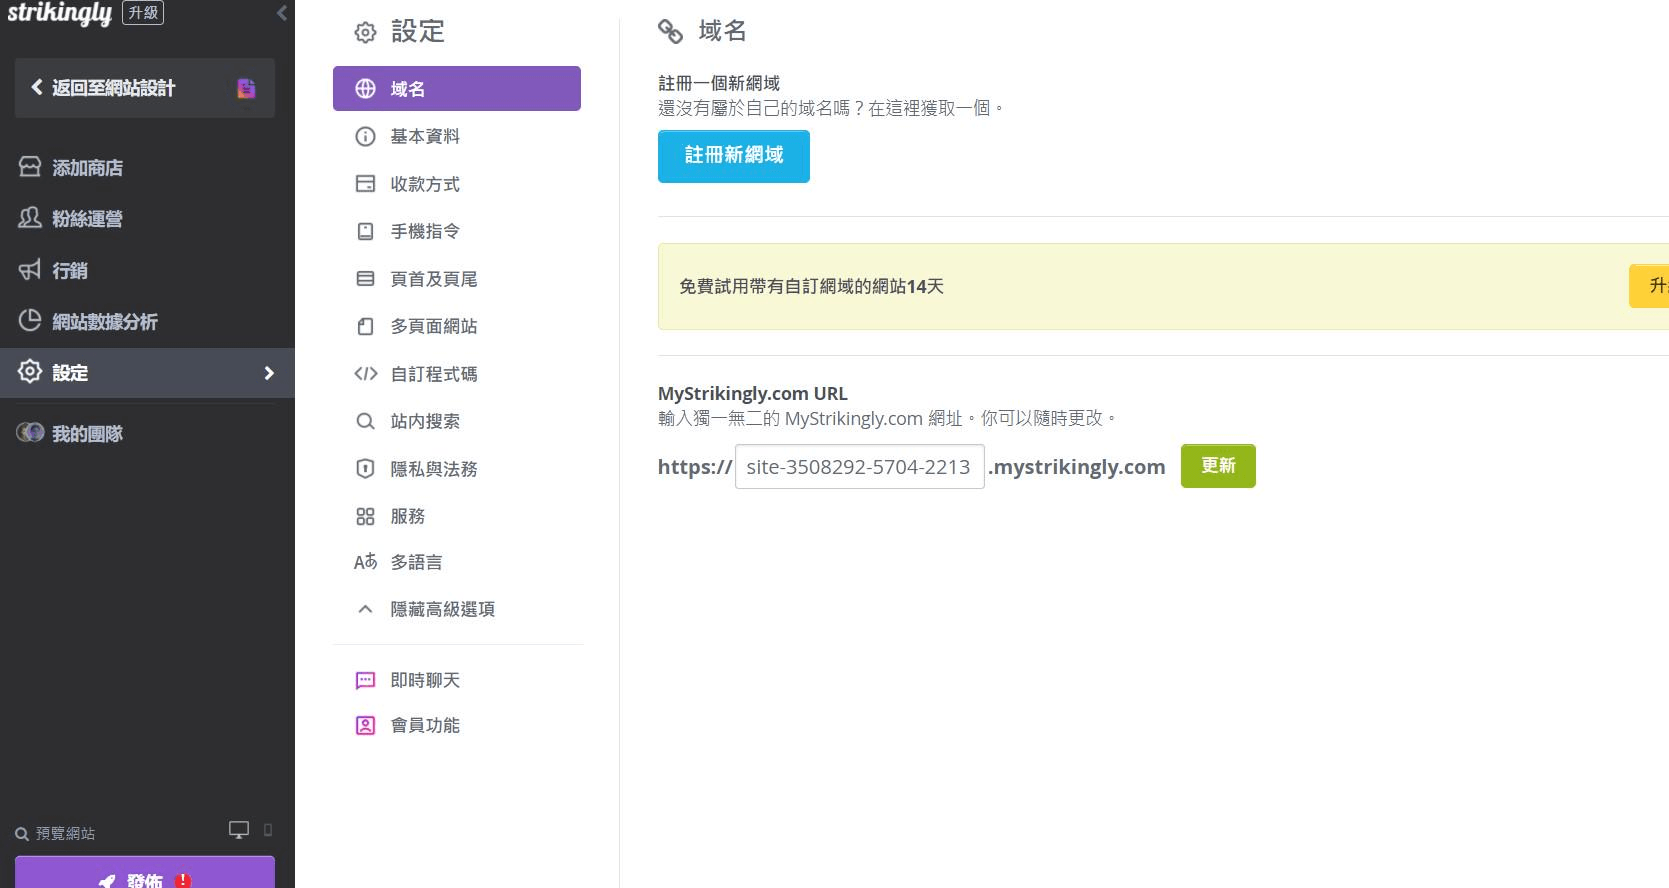Viewport: 1669px width, 888px height.
Task: Click the store icon beside 添加商店
Action: (30, 167)
